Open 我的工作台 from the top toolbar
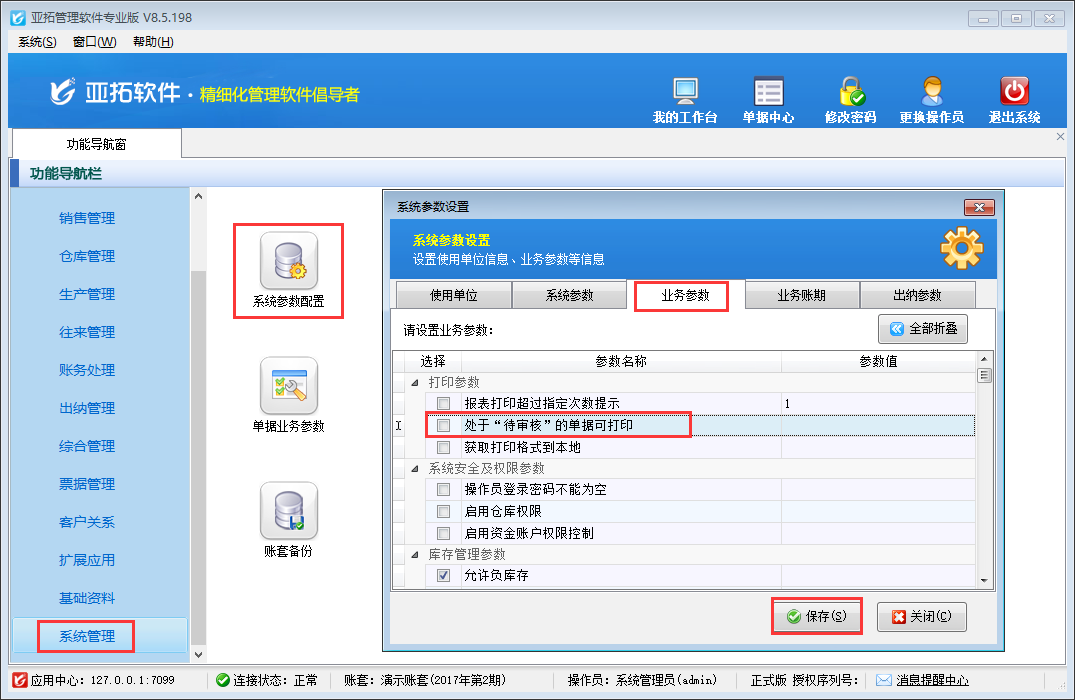The width and height of the screenshot is (1075, 700). click(685, 93)
